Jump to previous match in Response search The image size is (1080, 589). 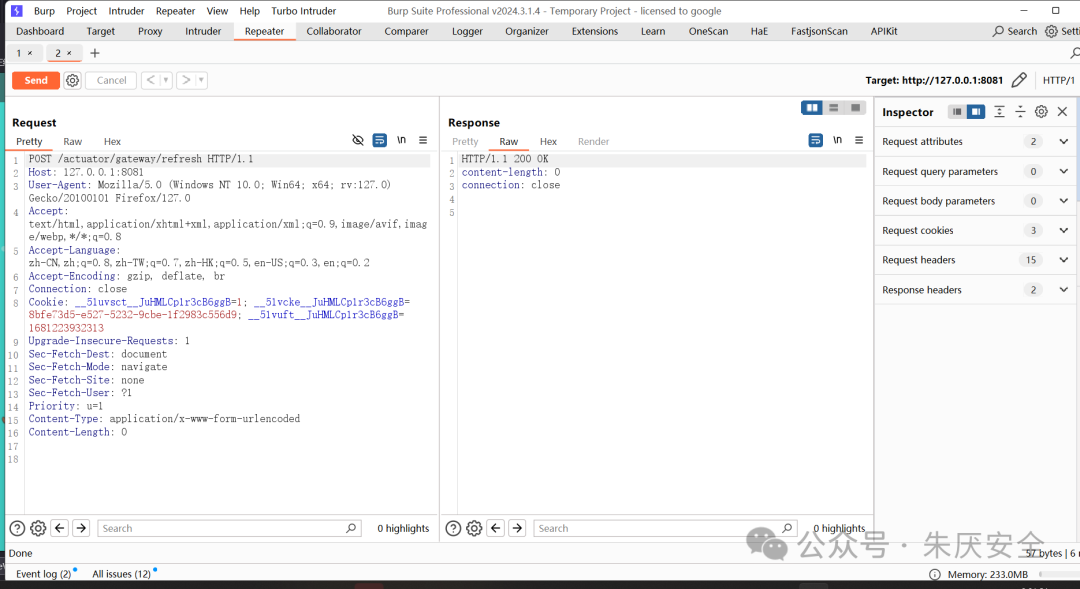[x=496, y=528]
